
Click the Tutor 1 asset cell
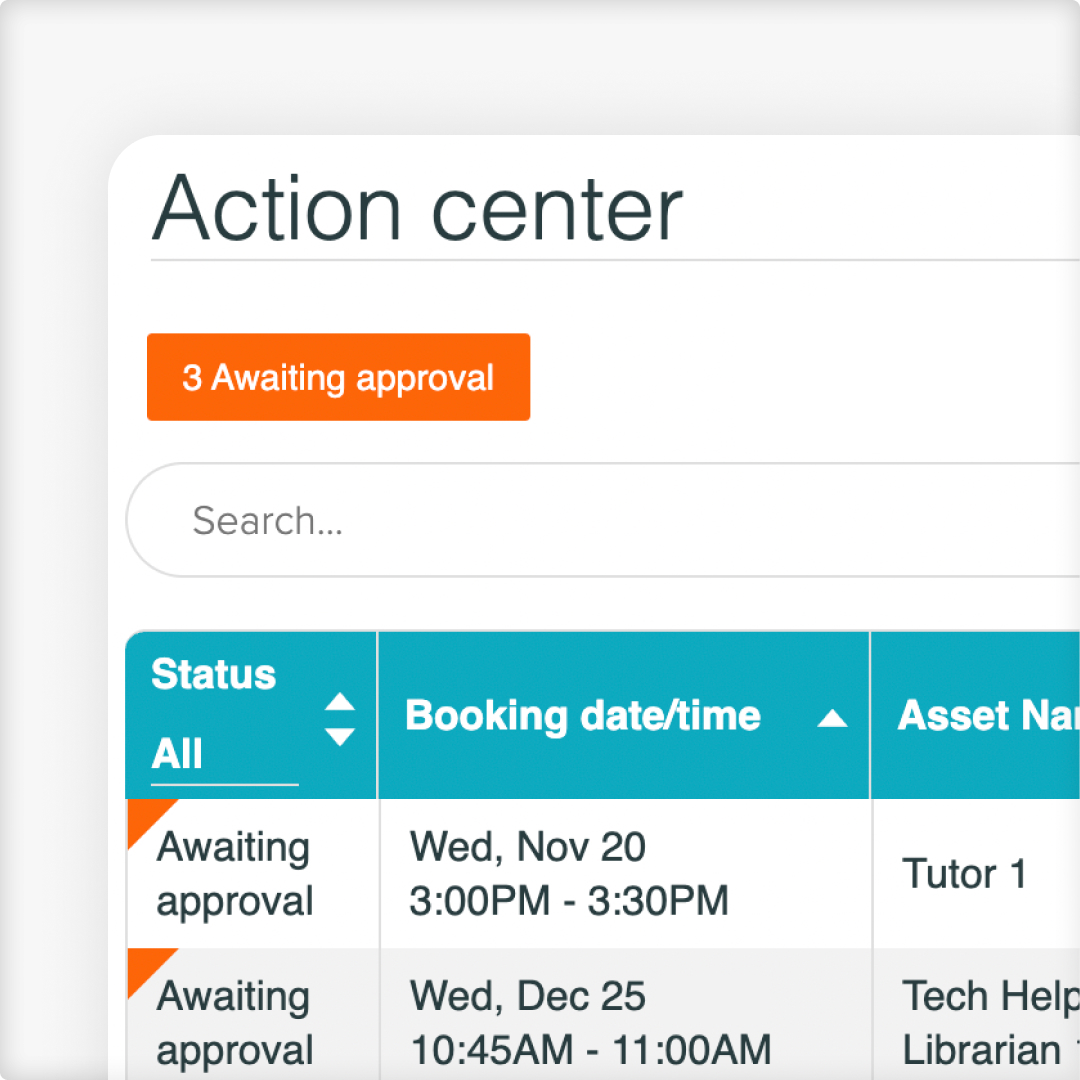(964, 874)
